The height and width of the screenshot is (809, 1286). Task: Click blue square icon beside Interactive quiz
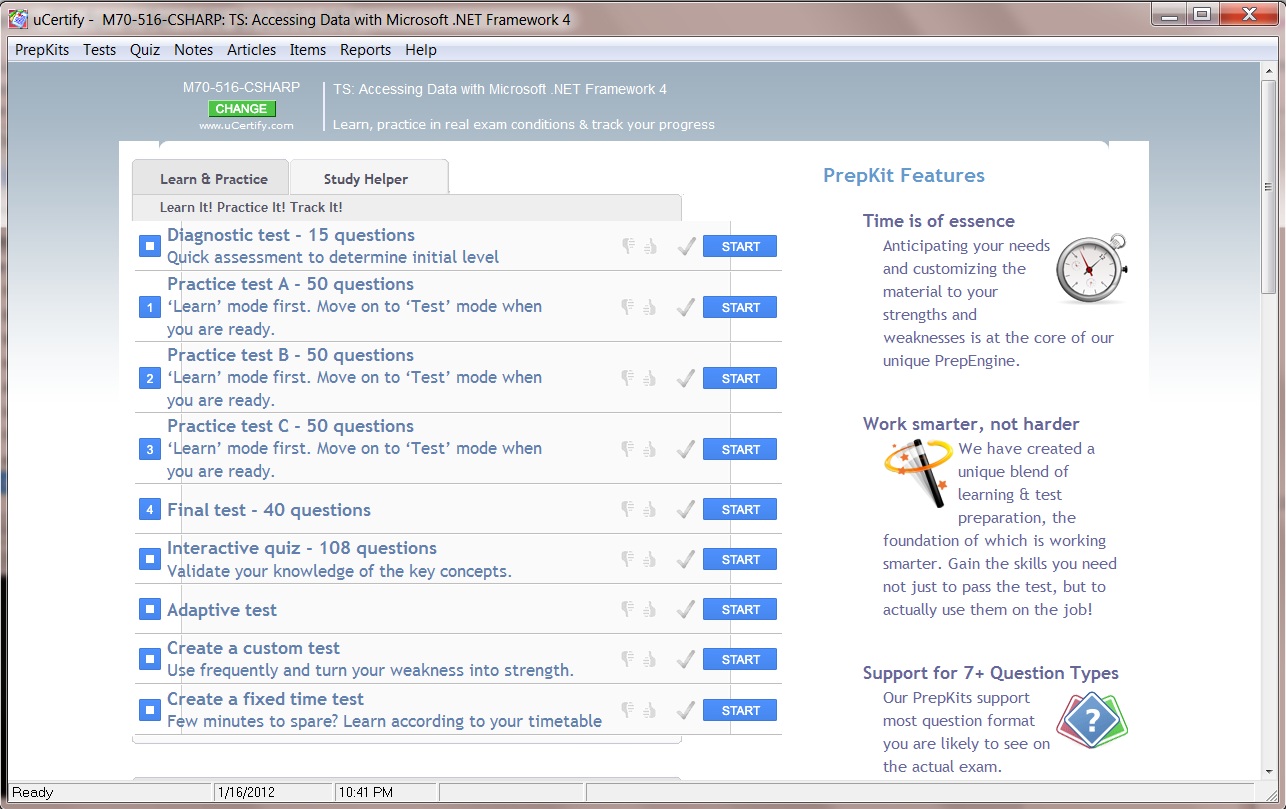pyautogui.click(x=150, y=559)
